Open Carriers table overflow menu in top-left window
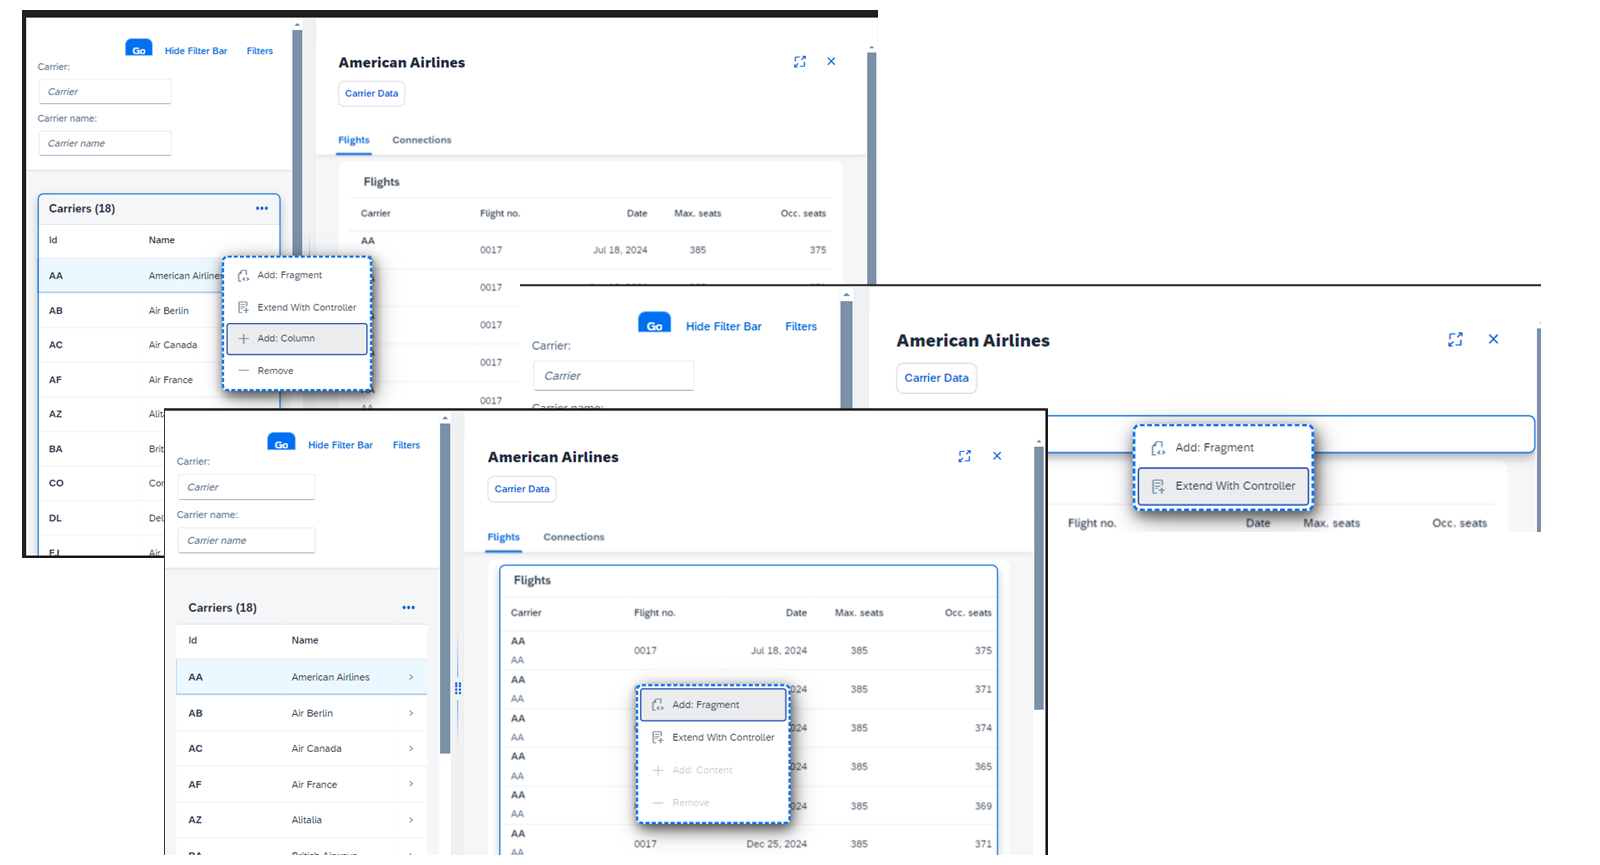 click(x=262, y=209)
